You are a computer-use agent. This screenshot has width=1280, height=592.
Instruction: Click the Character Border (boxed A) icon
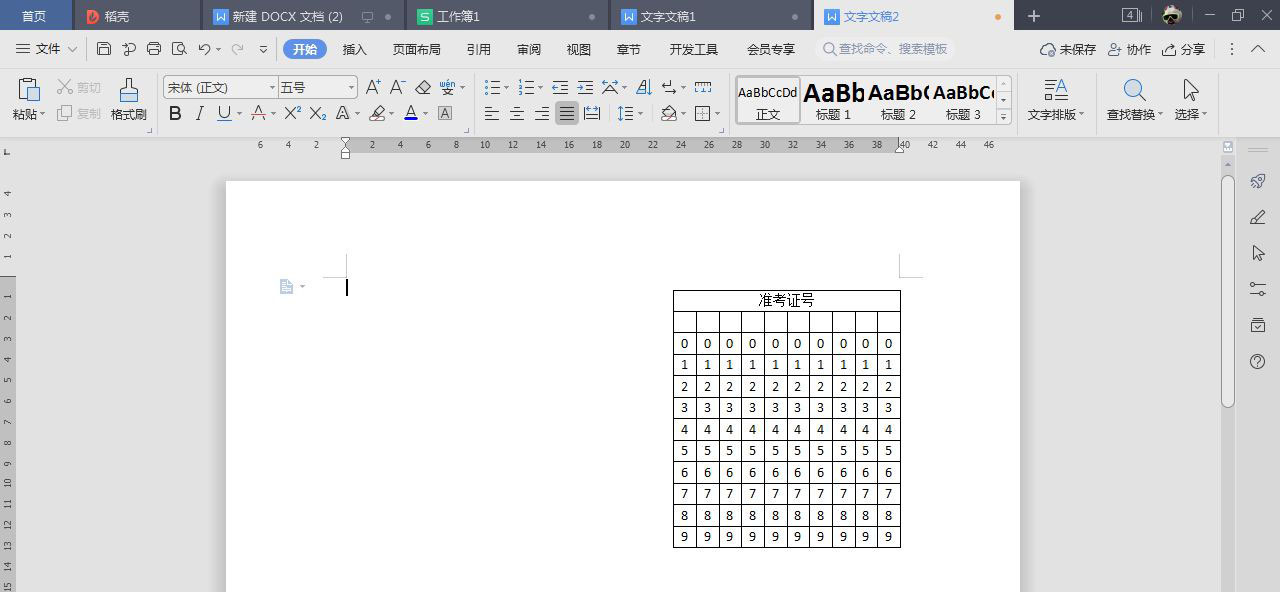pyautogui.click(x=445, y=114)
